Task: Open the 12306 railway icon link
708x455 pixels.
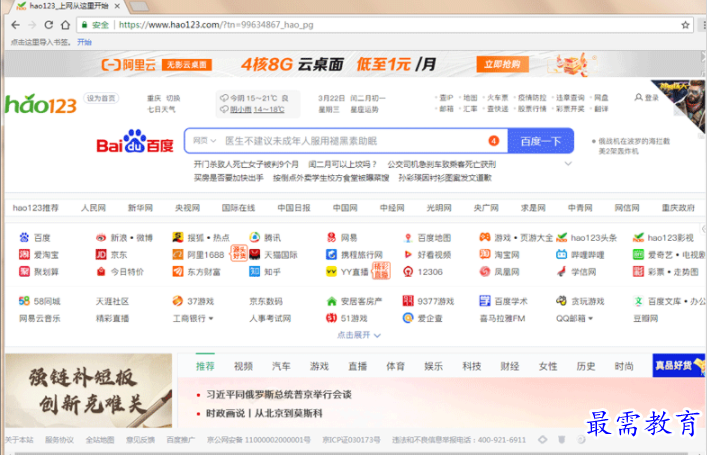Action: (x=408, y=272)
